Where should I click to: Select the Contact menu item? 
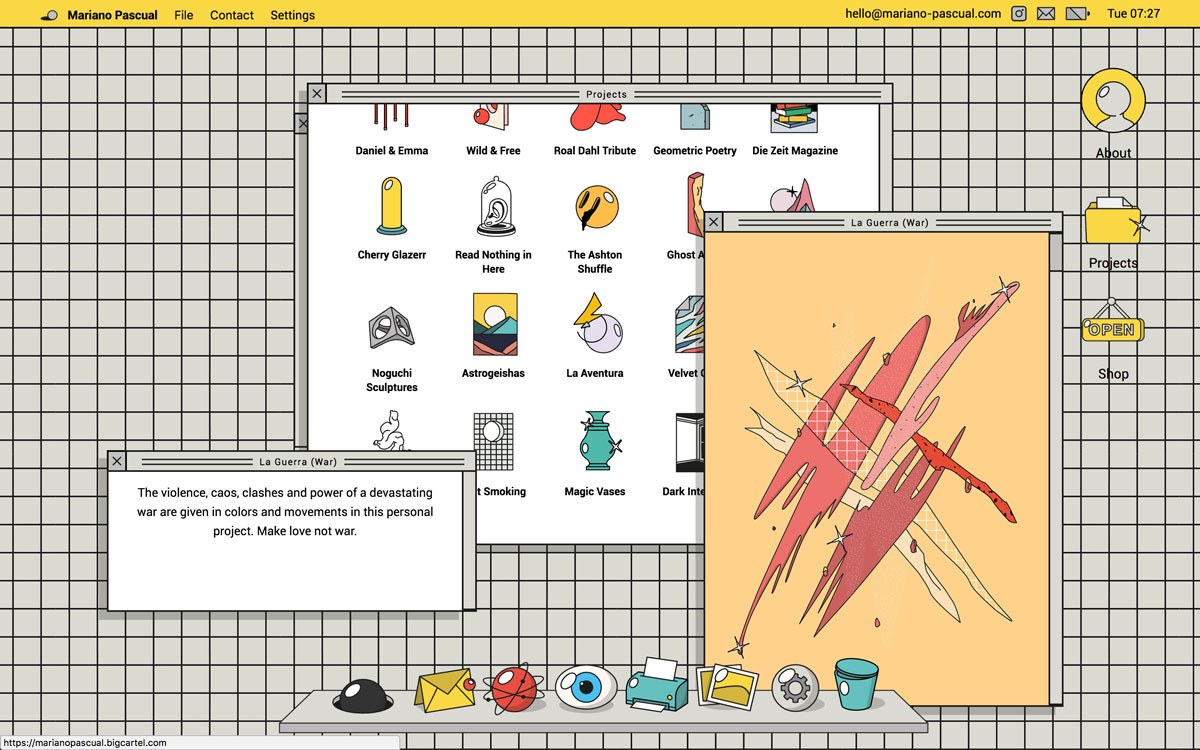(x=232, y=15)
